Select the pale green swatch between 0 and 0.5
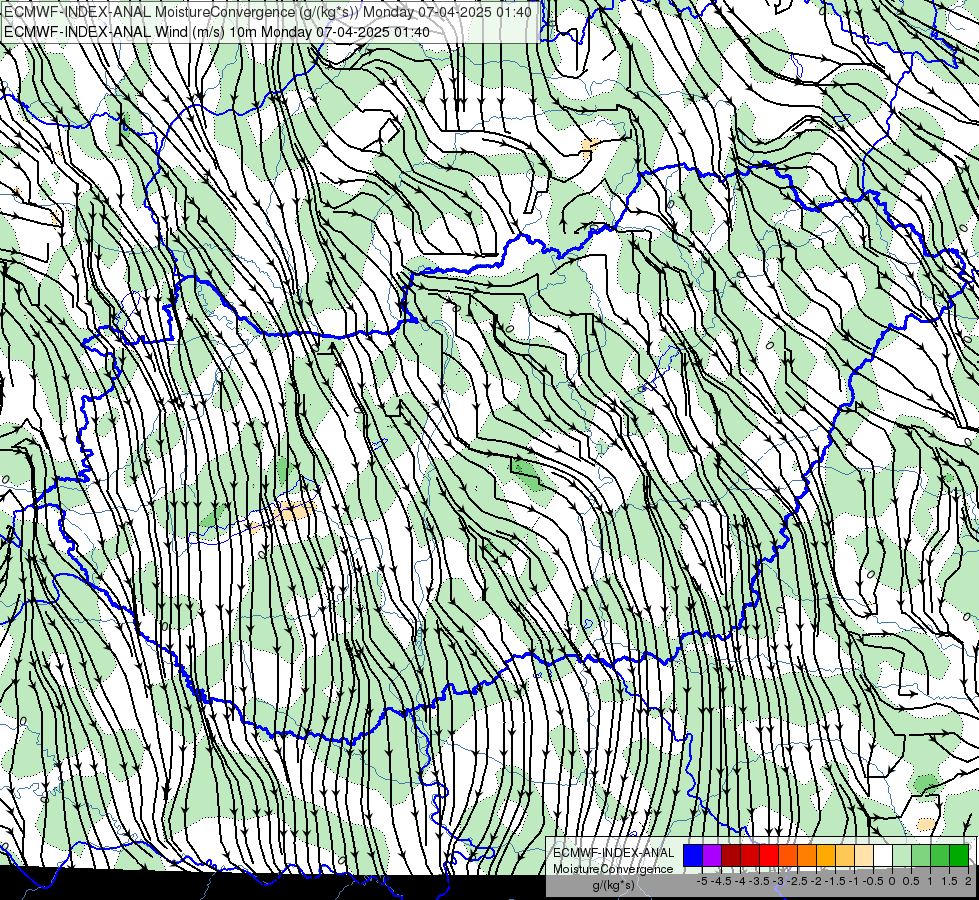This screenshot has width=979, height=900. click(x=902, y=855)
